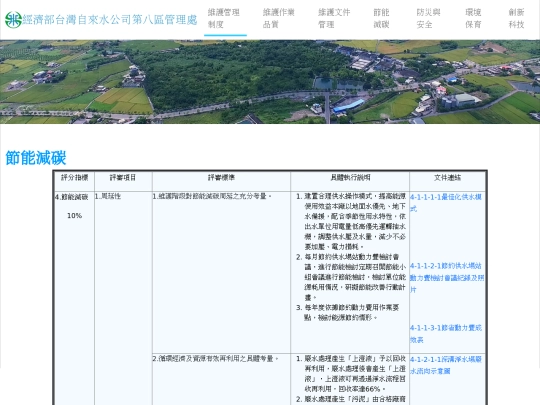Click list item 建置合理供水操作模式
Viewport: 540px width, 405px height.
point(355,221)
